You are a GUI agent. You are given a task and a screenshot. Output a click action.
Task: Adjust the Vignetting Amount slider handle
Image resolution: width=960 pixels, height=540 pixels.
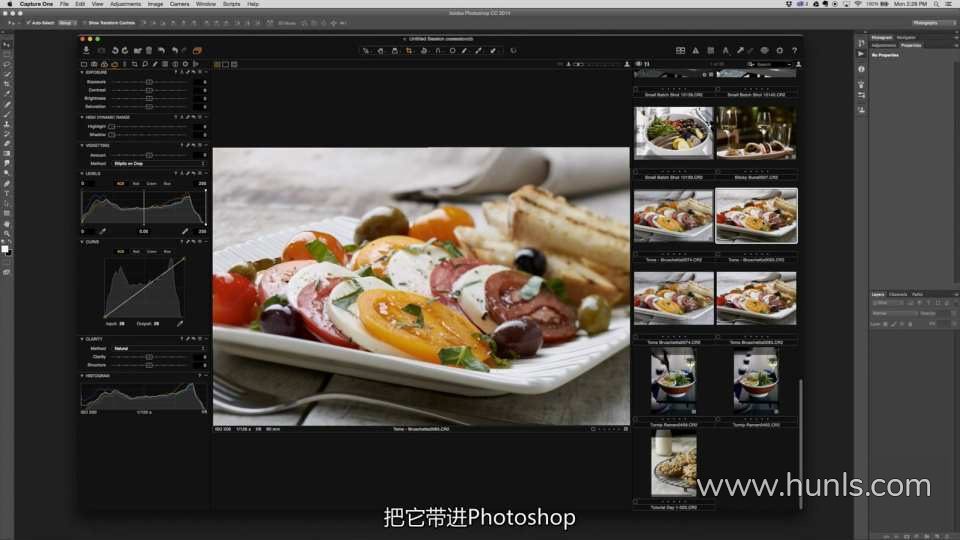[149, 156]
